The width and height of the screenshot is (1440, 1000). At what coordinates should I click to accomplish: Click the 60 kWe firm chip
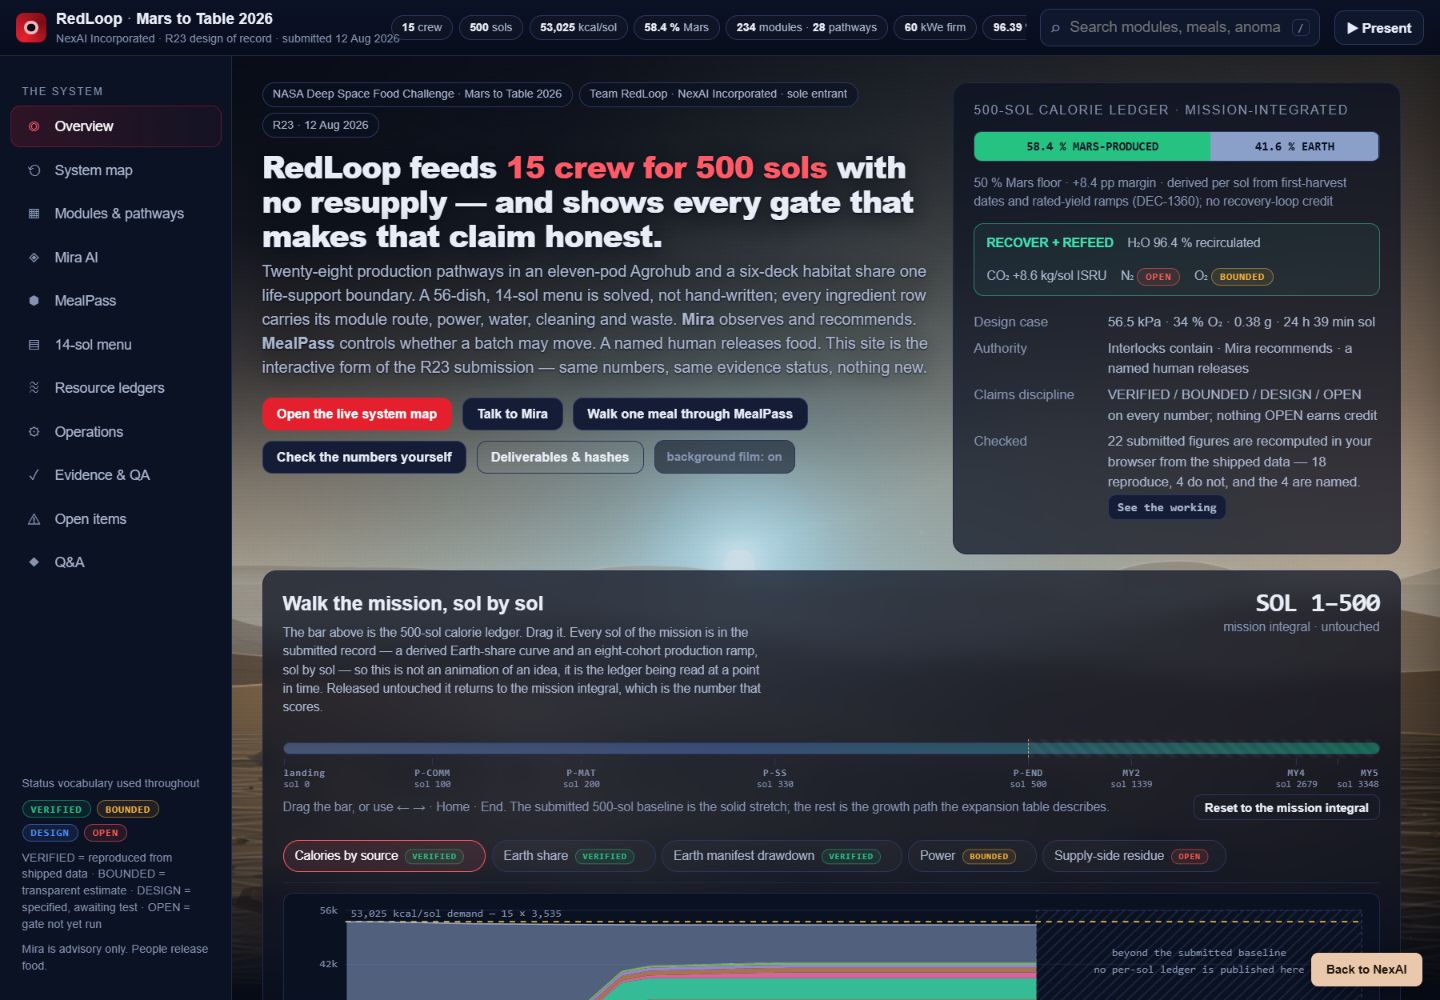[x=935, y=27]
